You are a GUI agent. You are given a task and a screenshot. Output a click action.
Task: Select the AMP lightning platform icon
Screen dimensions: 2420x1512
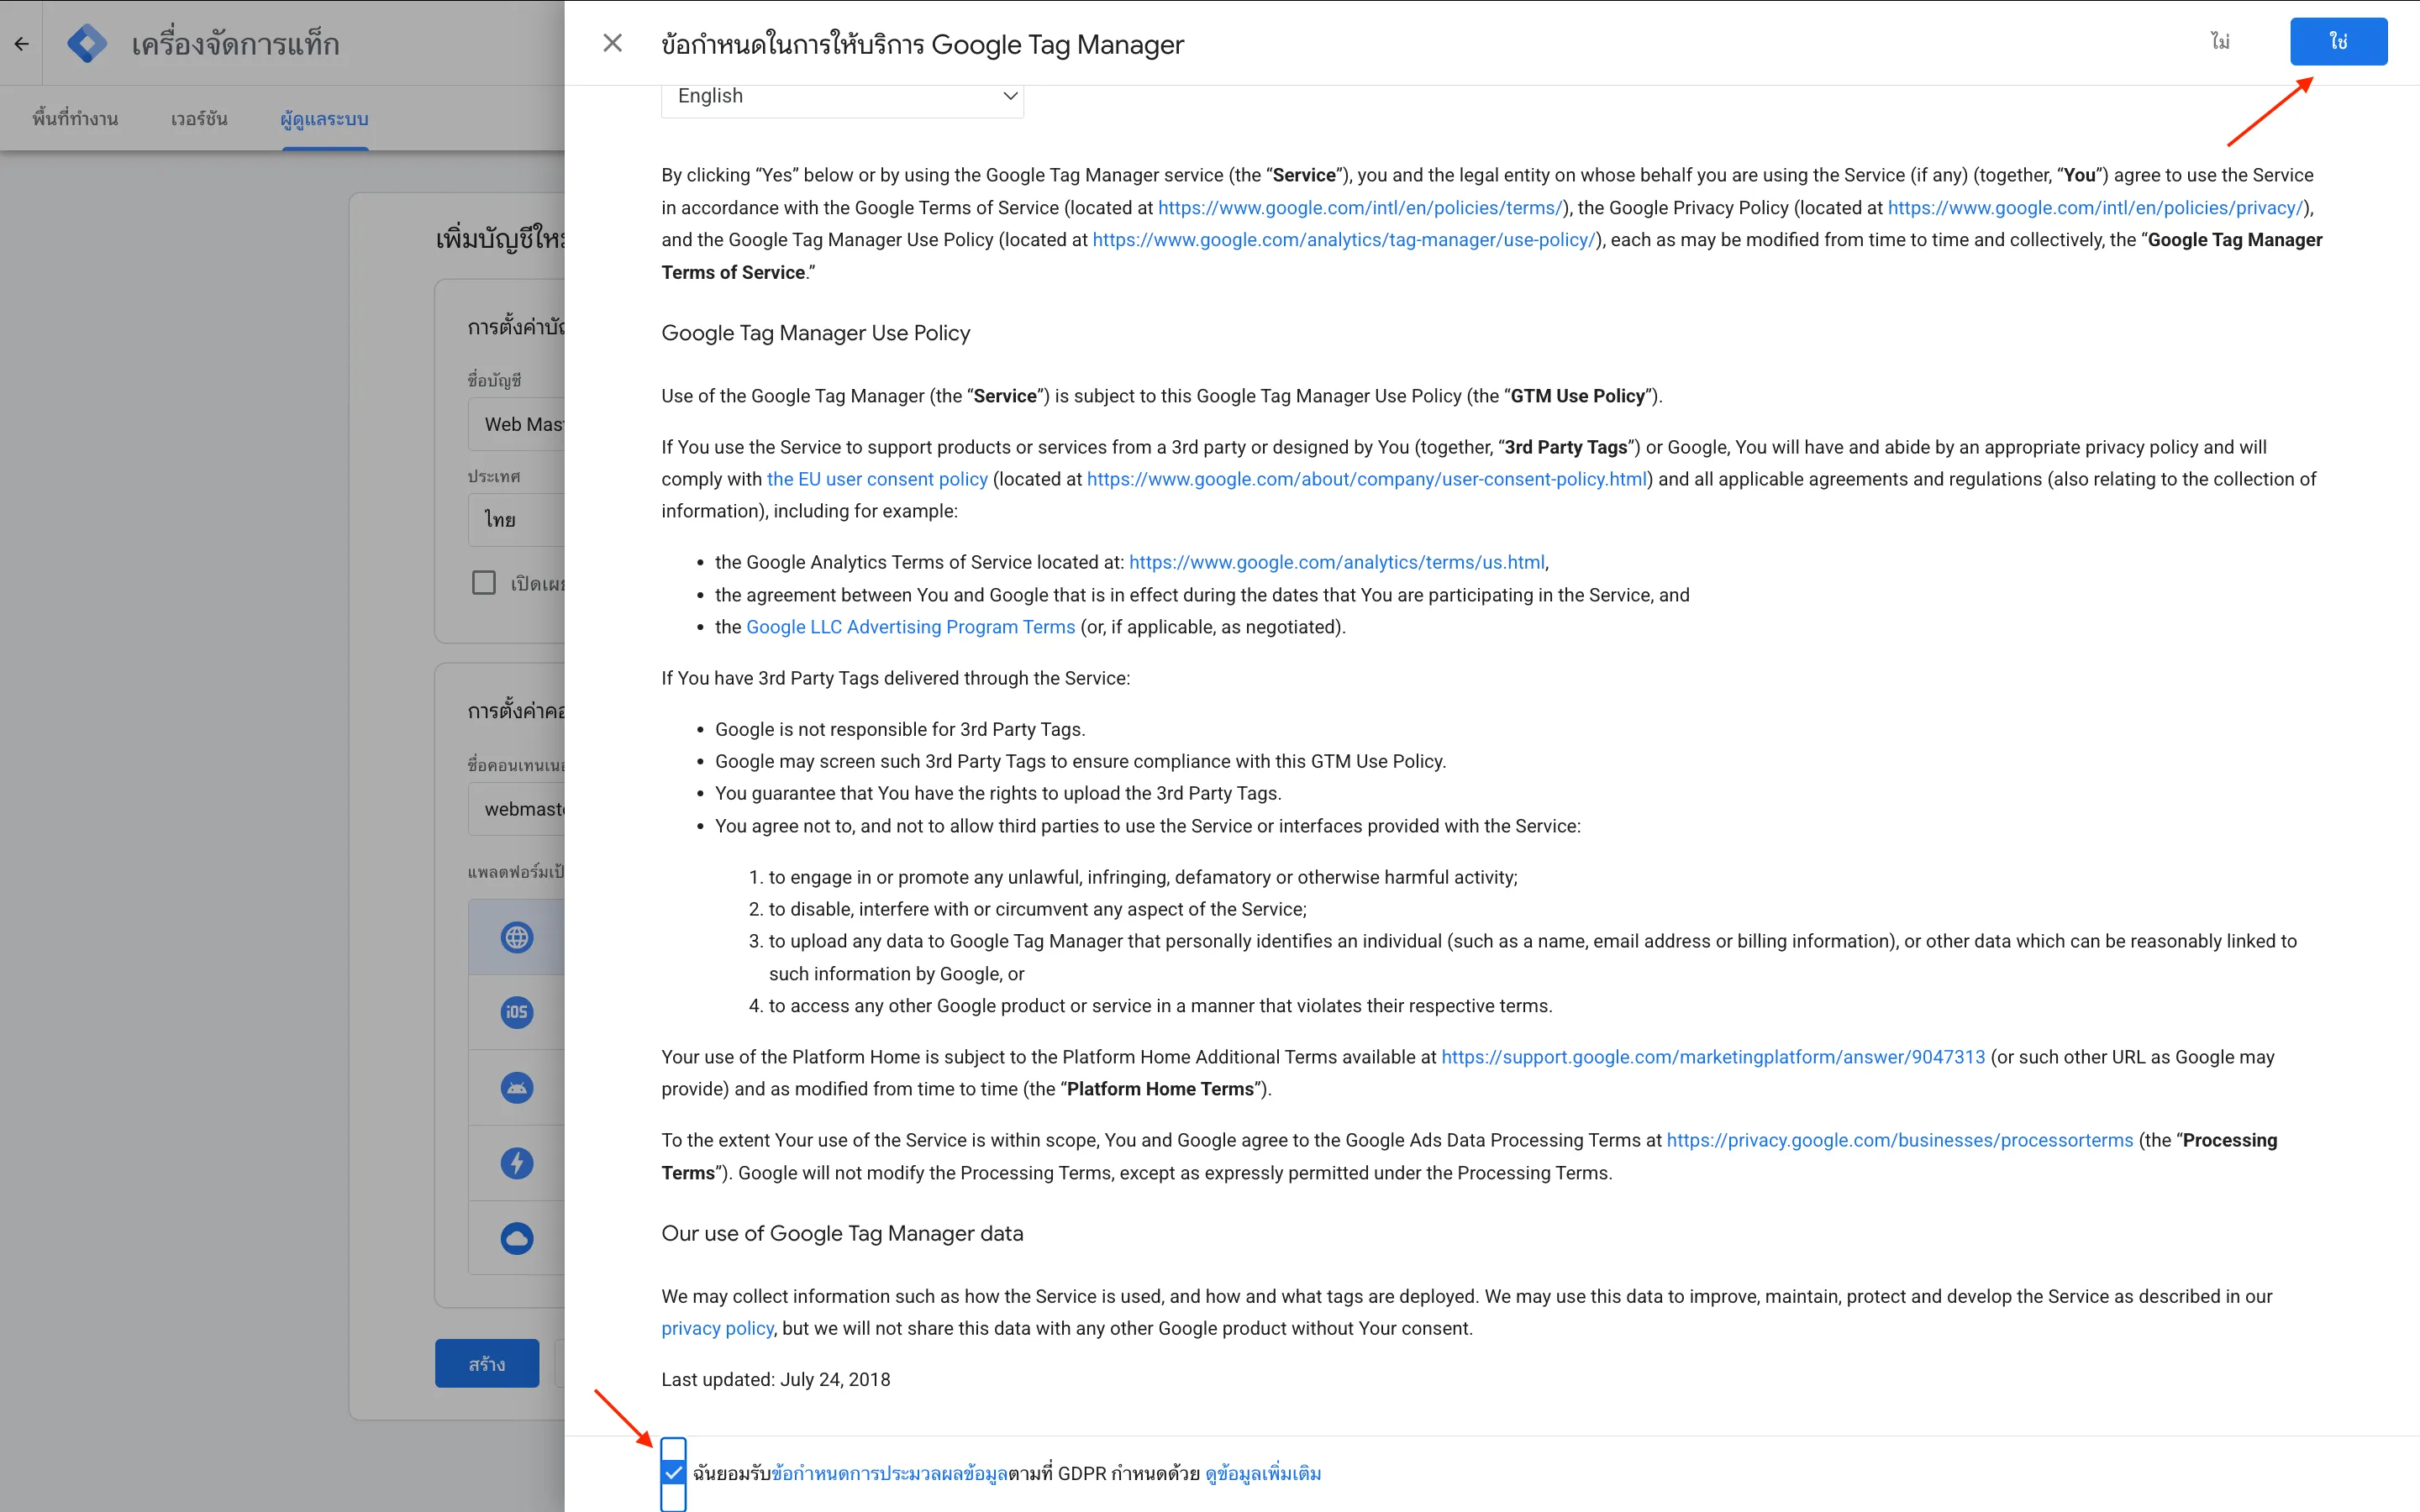coord(516,1162)
